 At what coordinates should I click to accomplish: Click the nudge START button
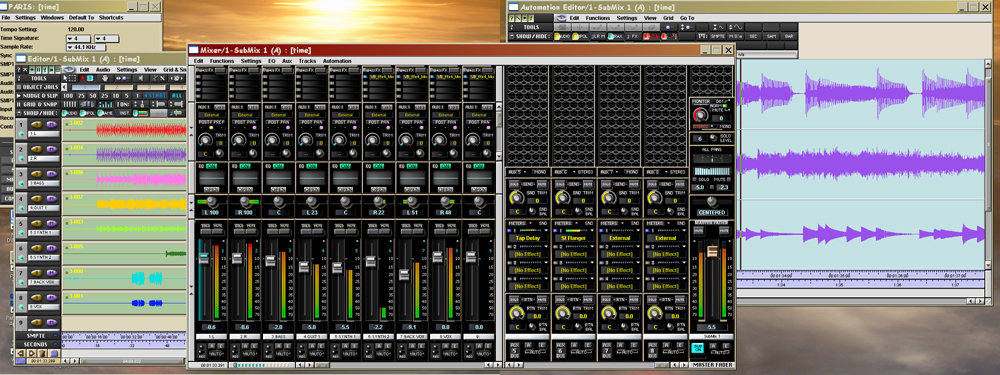156,96
